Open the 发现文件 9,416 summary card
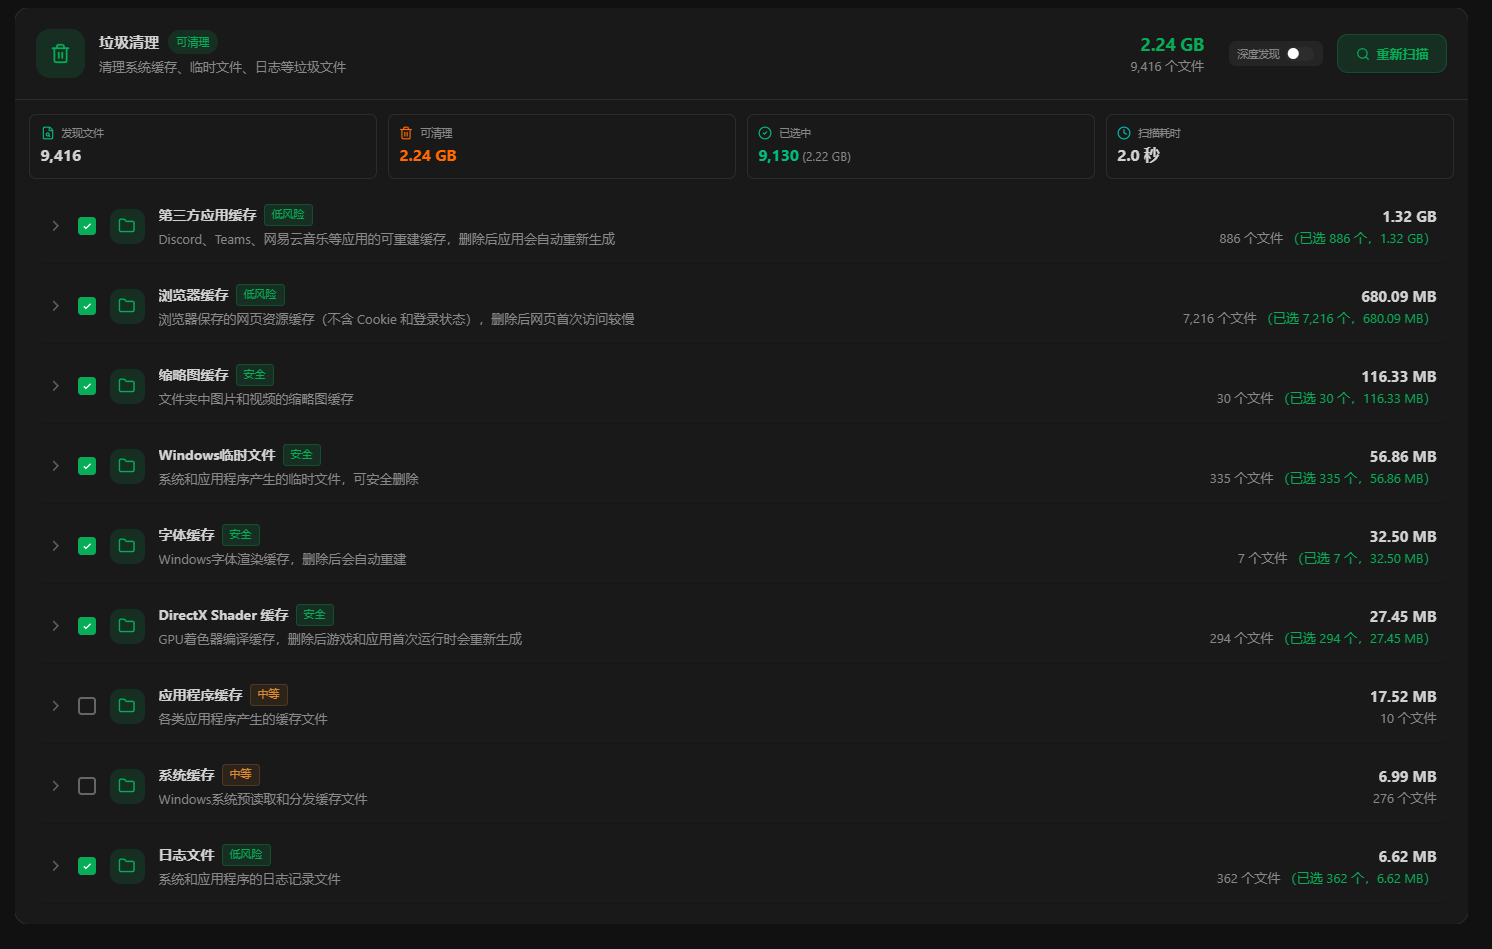 (203, 146)
